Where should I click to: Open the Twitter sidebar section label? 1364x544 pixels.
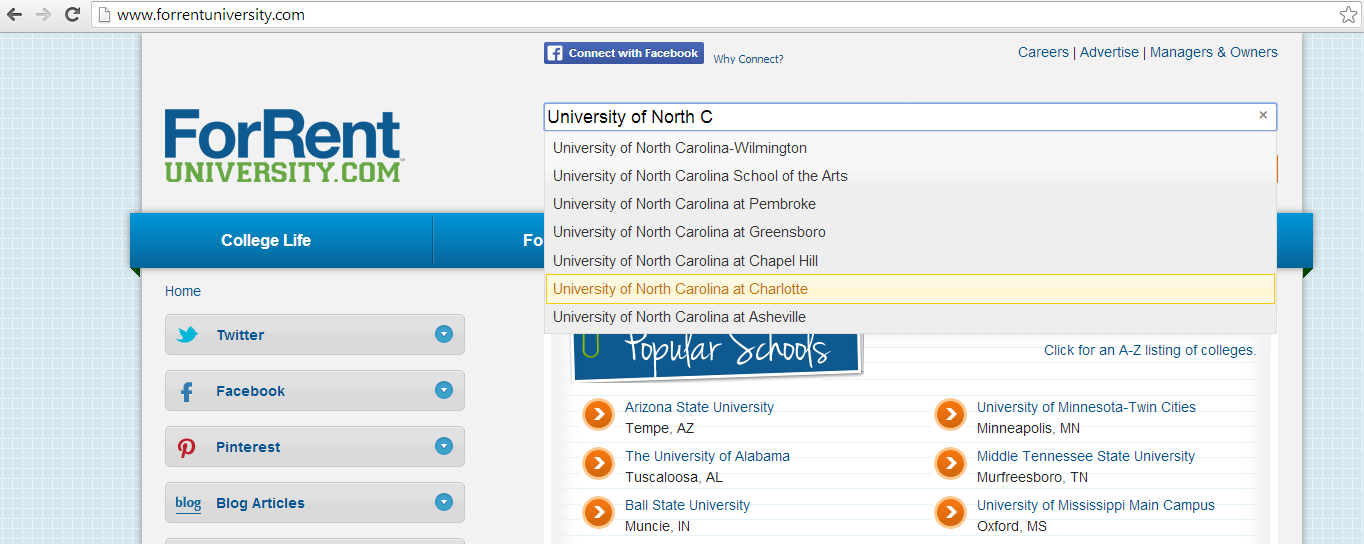point(240,335)
